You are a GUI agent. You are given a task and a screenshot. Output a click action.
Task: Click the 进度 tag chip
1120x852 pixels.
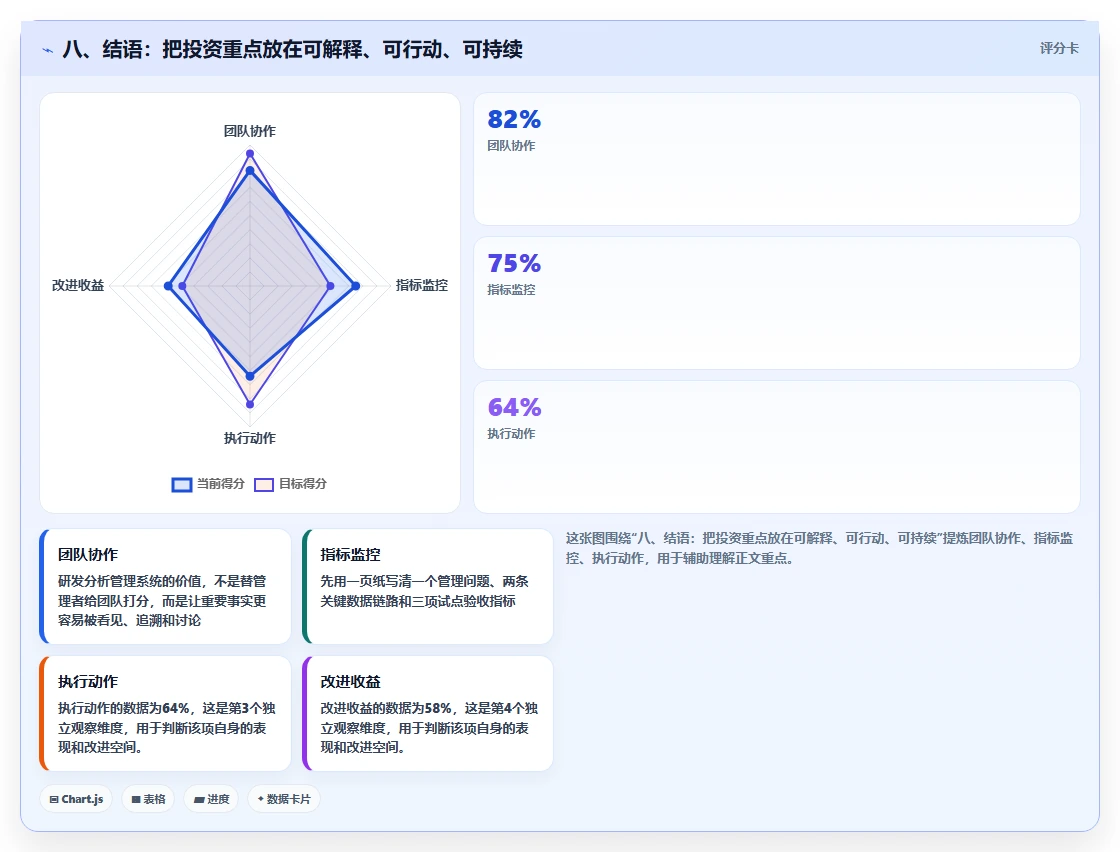pyautogui.click(x=211, y=799)
